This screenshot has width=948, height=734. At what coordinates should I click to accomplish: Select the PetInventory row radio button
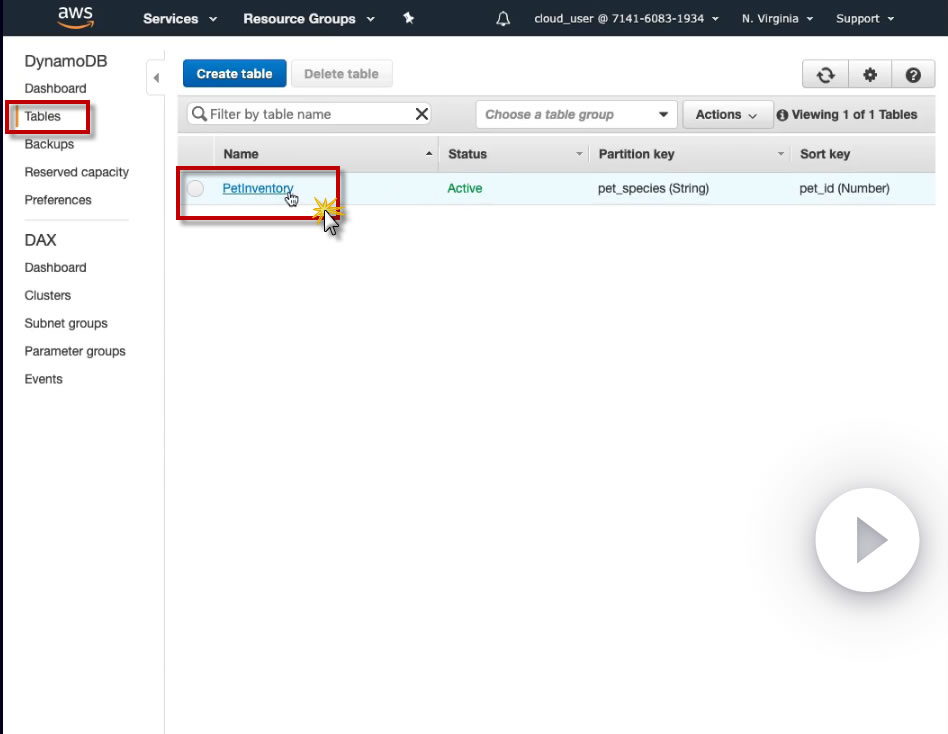click(195, 188)
